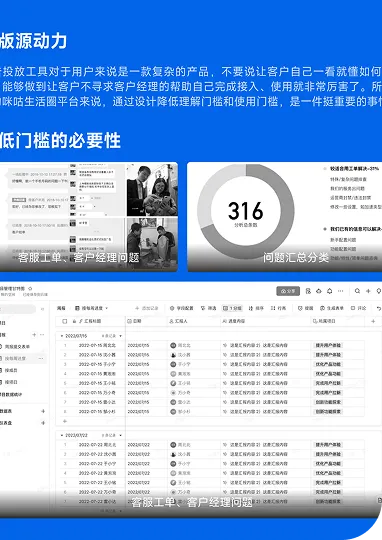Select 周报提交表单 in the sidebar
The width and height of the screenshot is (382, 540).
click(17, 346)
